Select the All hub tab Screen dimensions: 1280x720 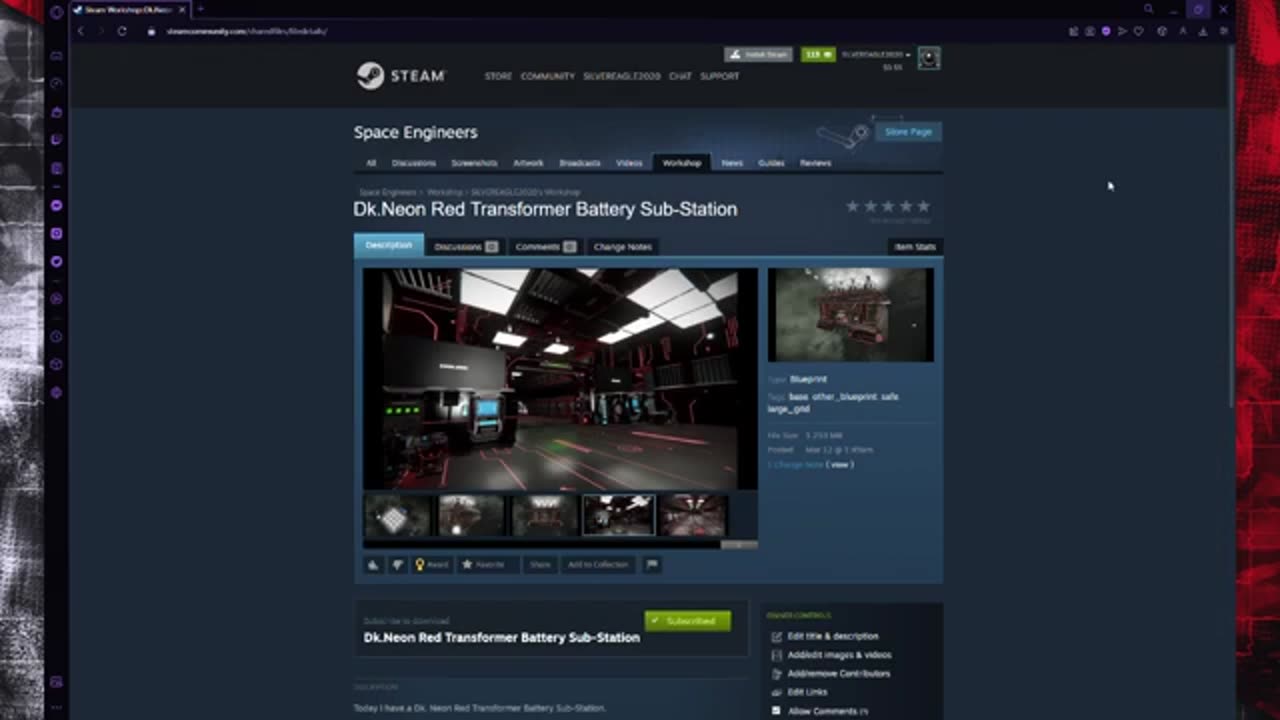tap(371, 163)
